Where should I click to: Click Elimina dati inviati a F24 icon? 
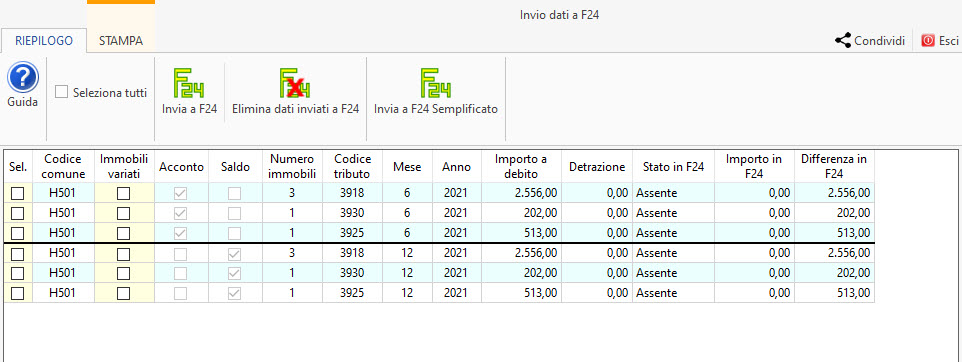pos(295,83)
